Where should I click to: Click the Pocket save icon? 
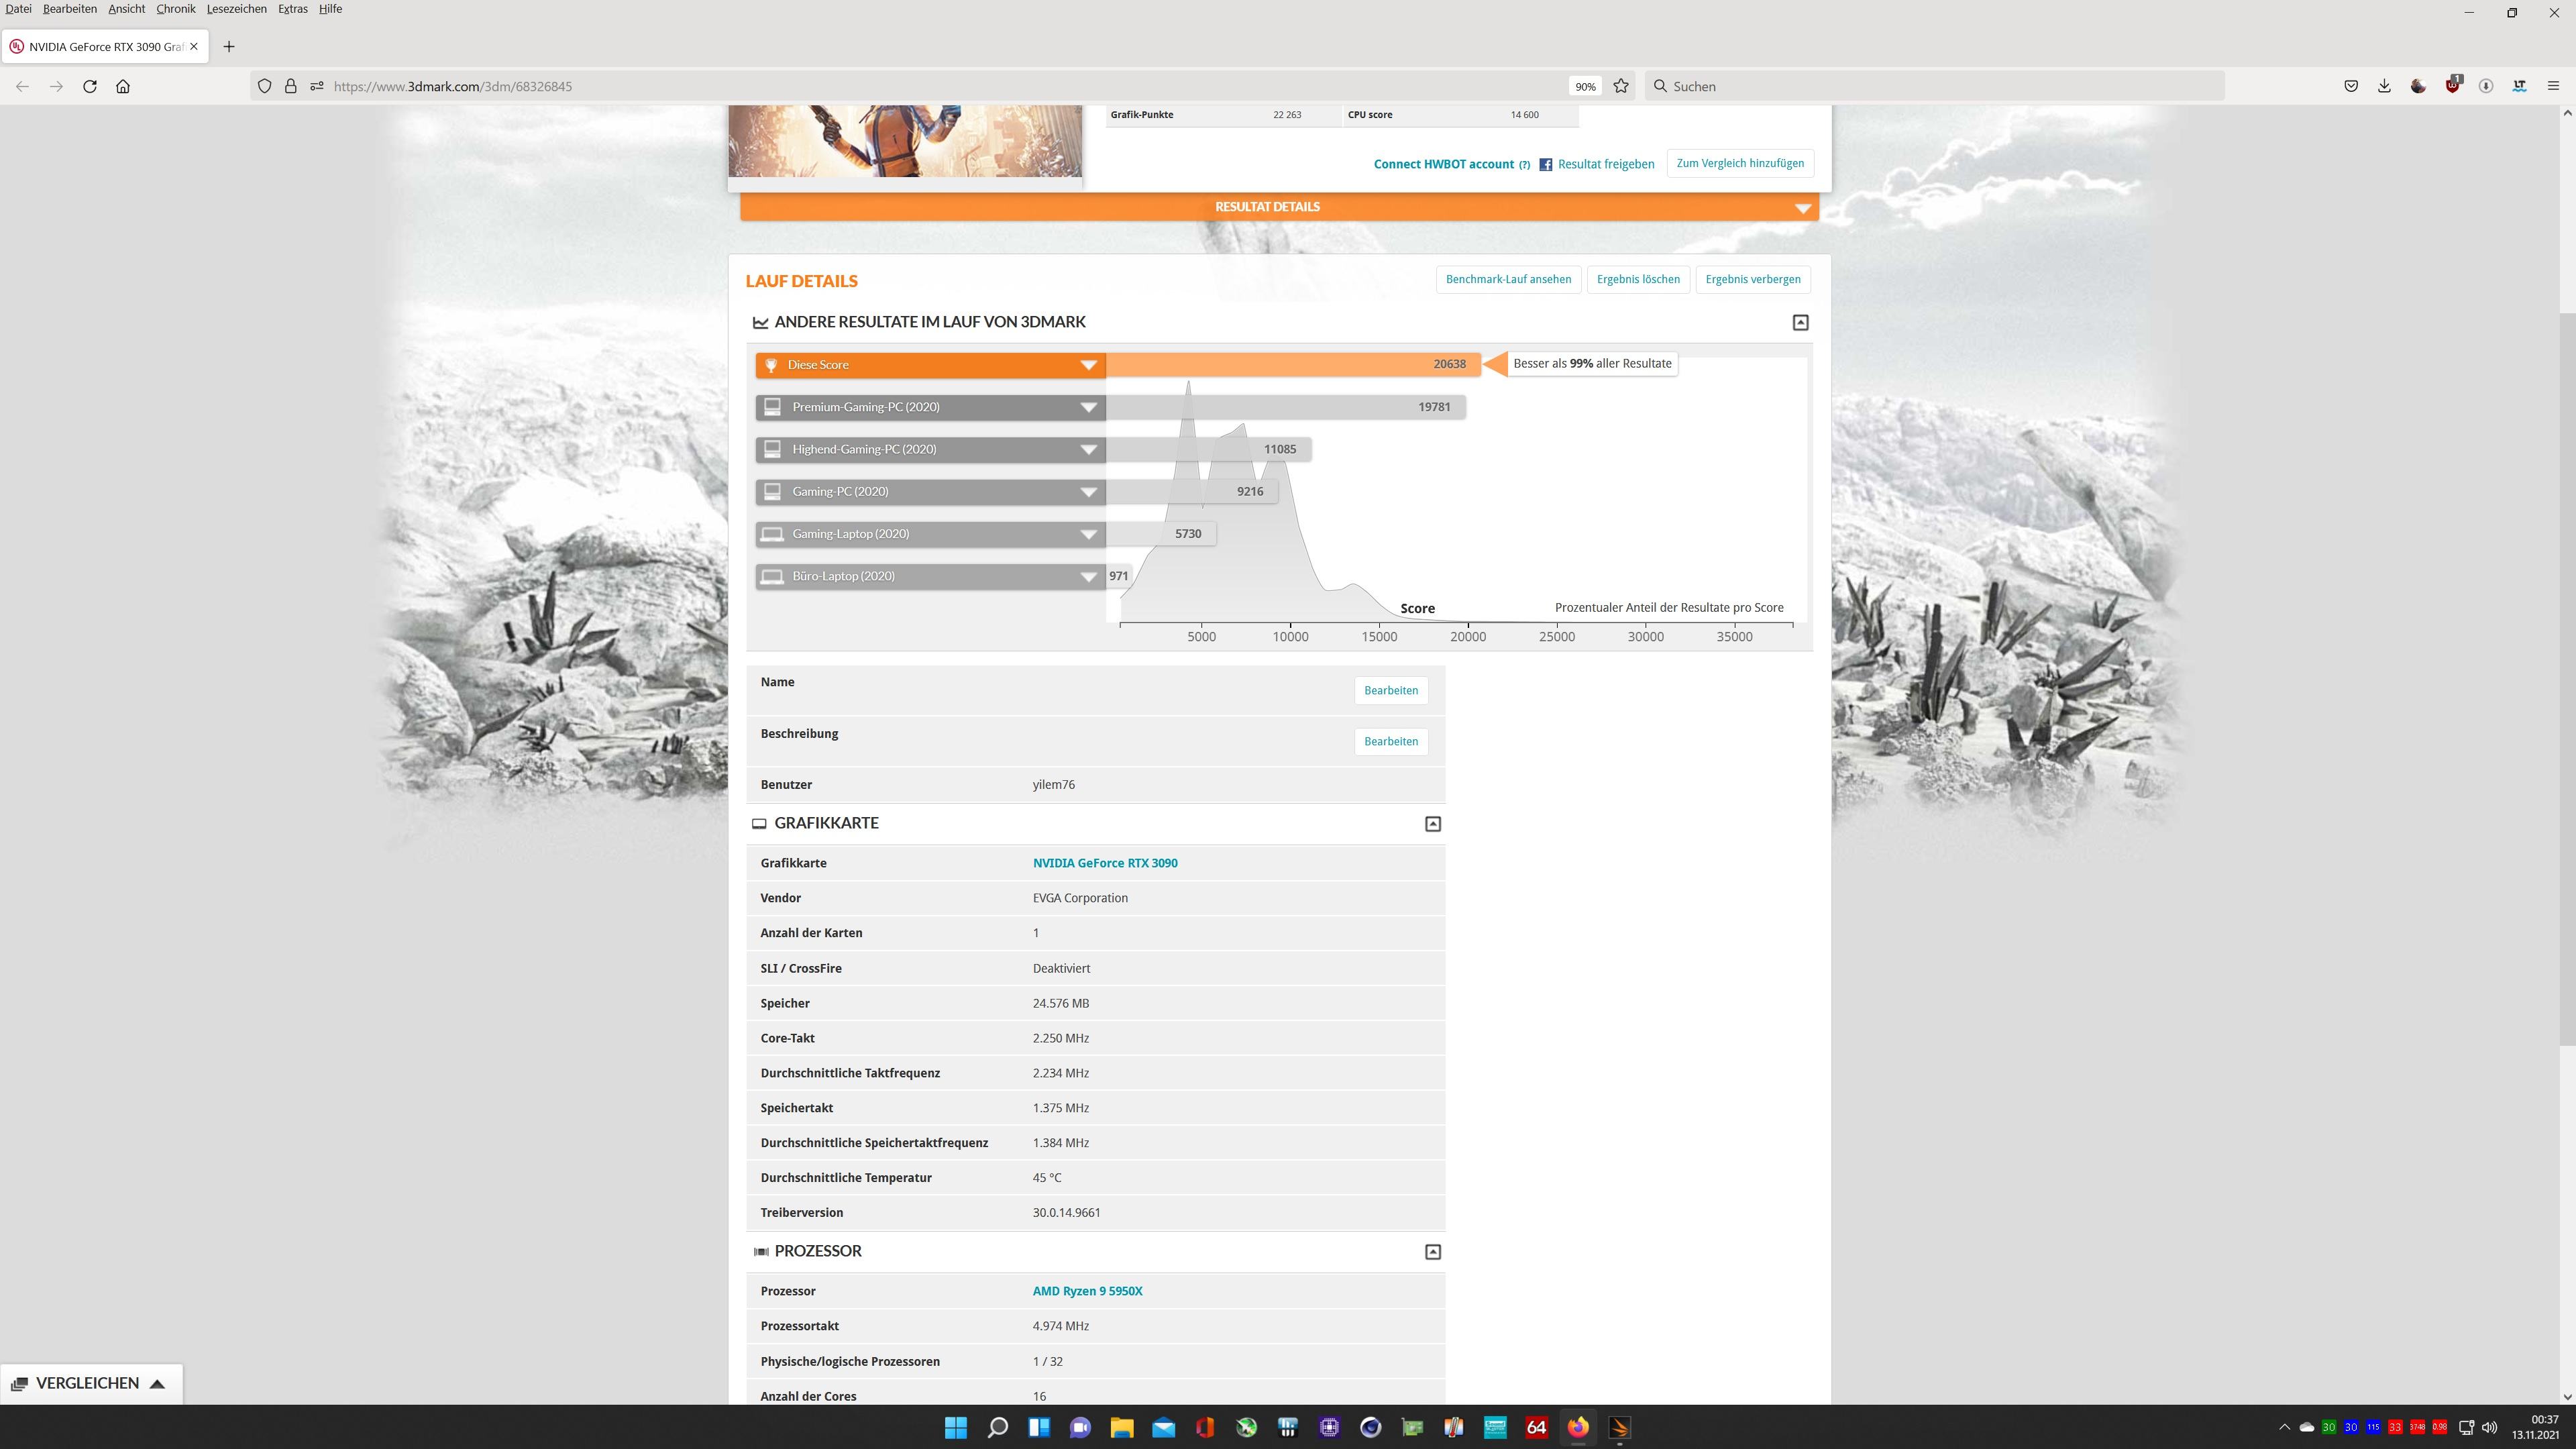(2351, 86)
